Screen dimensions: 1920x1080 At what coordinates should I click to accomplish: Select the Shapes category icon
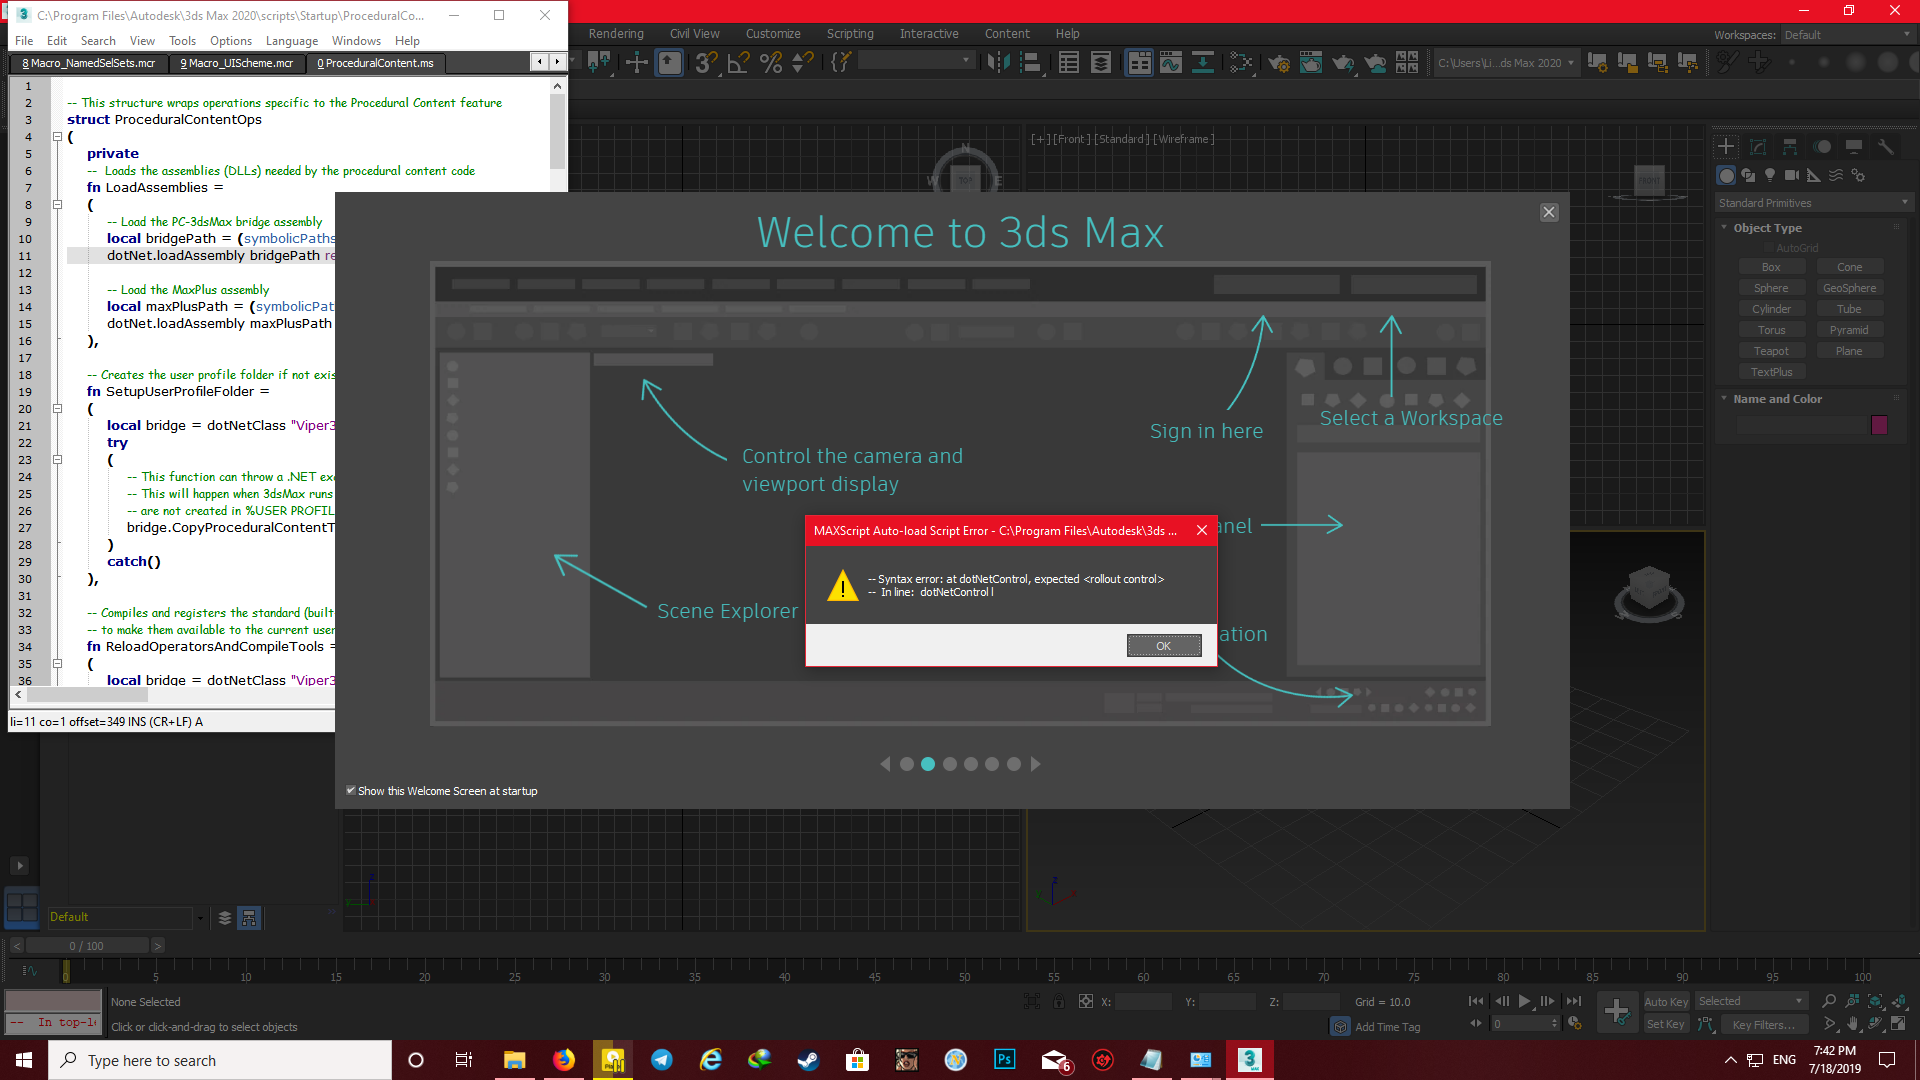1748,175
